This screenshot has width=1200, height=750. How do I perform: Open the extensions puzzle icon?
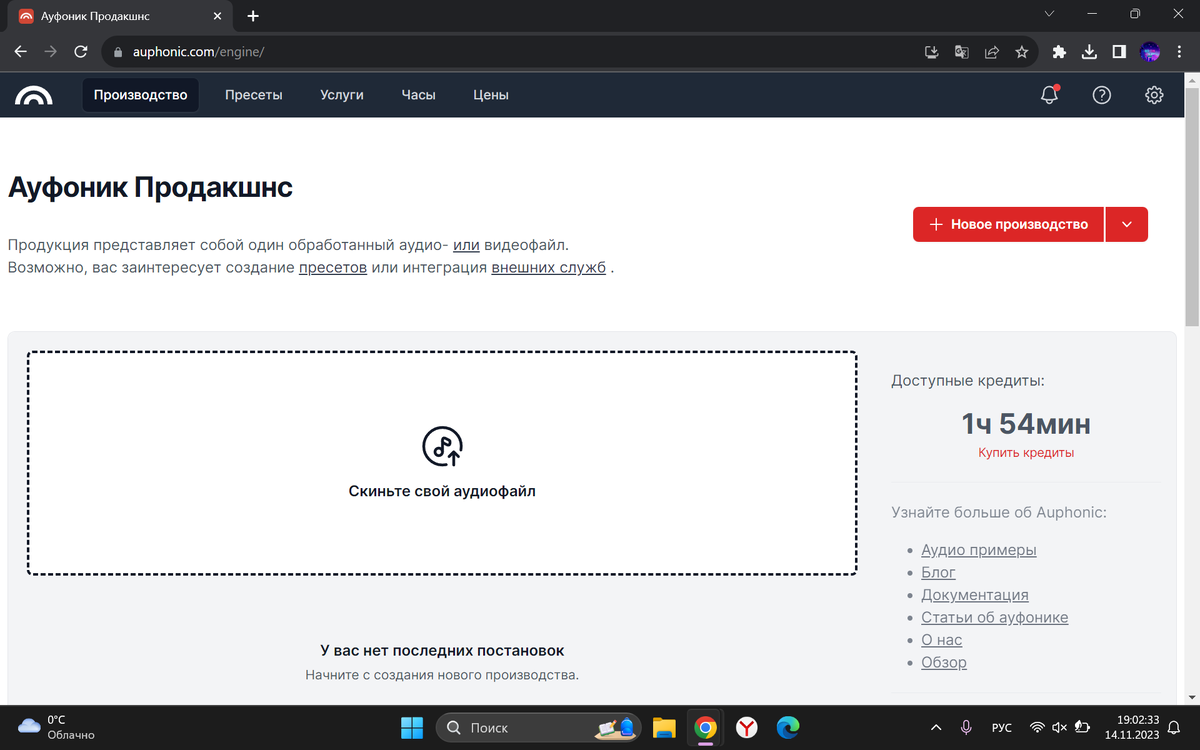click(x=1060, y=51)
